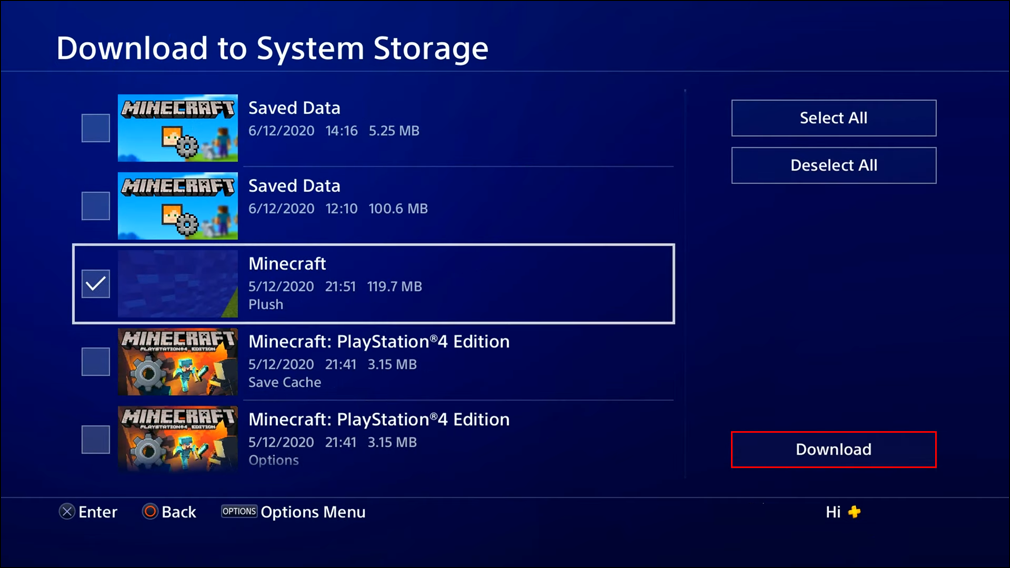1010x568 pixels.
Task: Check the 5.25 MB Saved Data checkbox
Action: point(96,128)
